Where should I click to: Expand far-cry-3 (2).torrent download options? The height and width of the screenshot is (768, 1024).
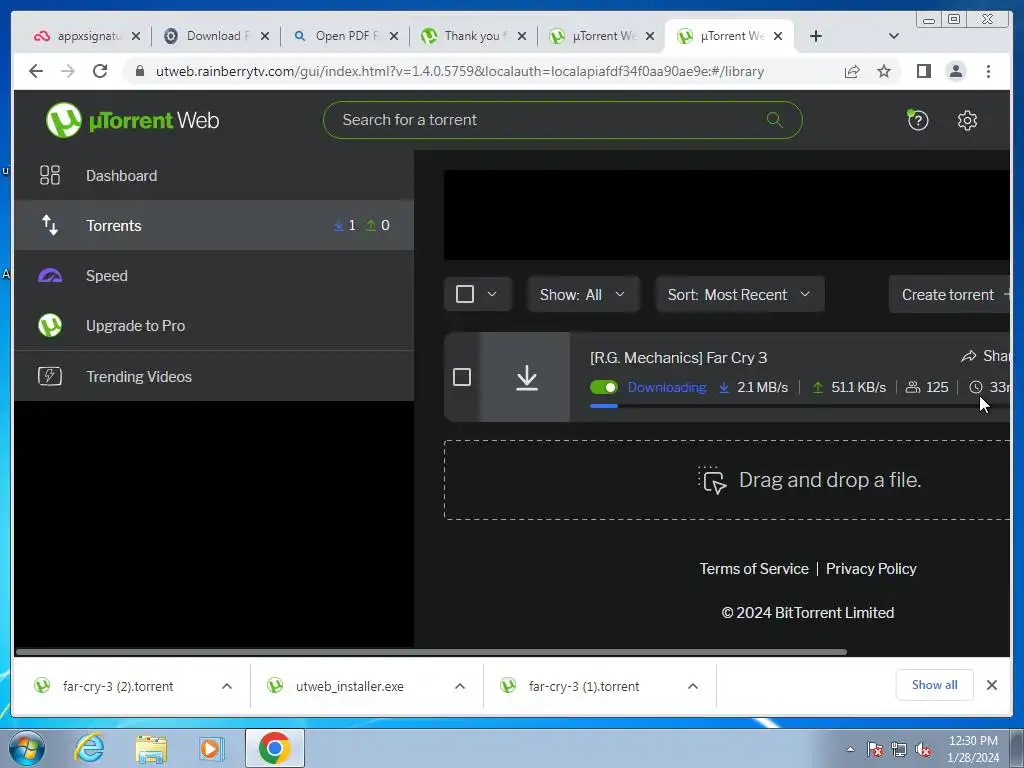pyautogui.click(x=227, y=686)
